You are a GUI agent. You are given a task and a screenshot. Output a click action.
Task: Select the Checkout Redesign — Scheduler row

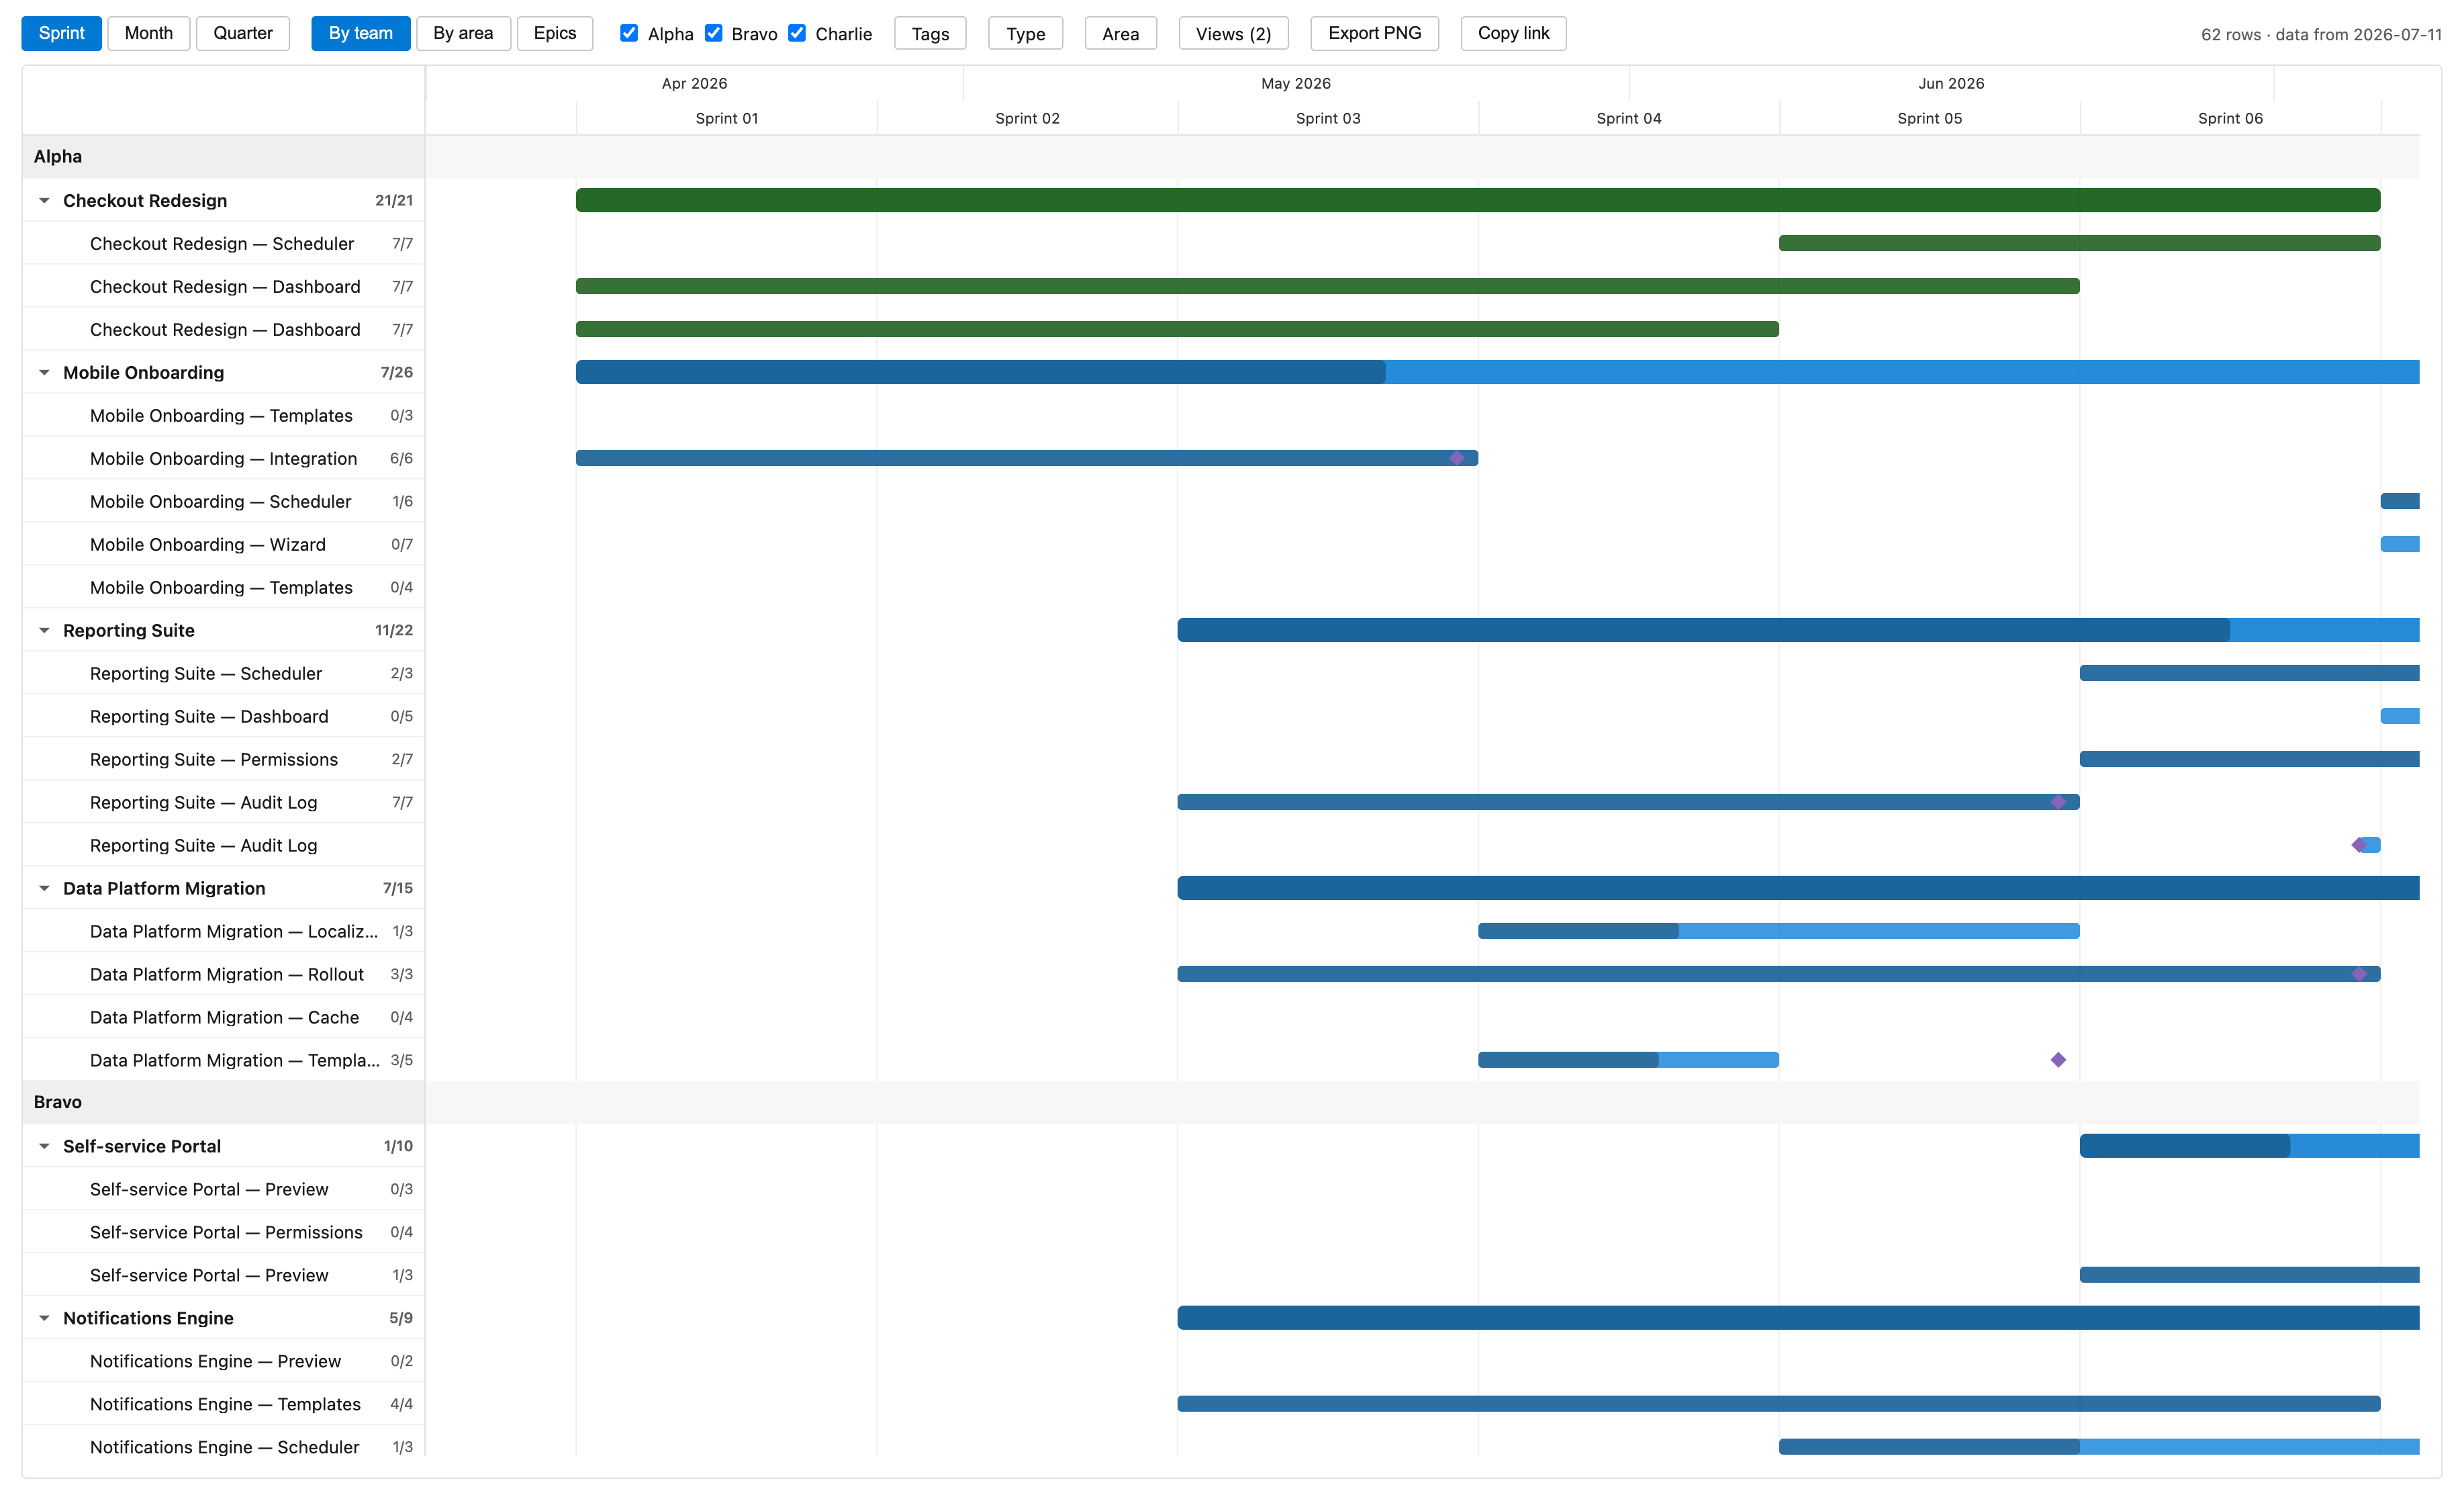(x=223, y=243)
